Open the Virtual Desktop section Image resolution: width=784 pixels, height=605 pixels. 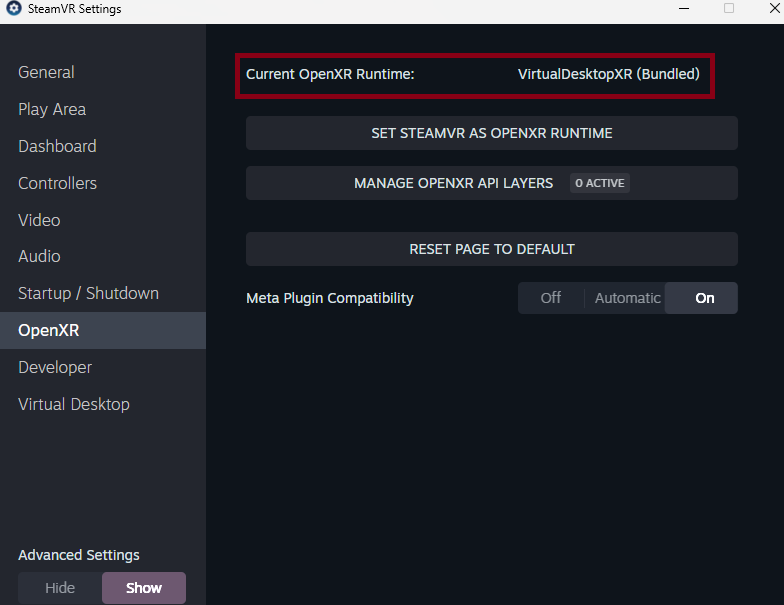click(x=74, y=405)
